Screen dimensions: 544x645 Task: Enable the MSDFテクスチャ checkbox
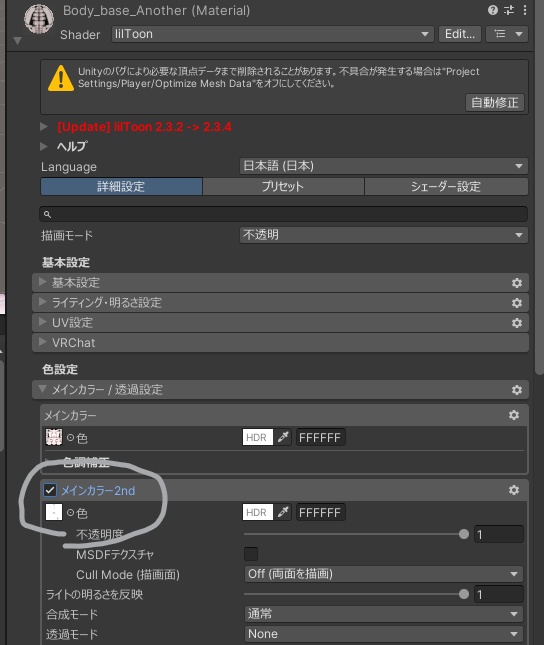click(251, 554)
